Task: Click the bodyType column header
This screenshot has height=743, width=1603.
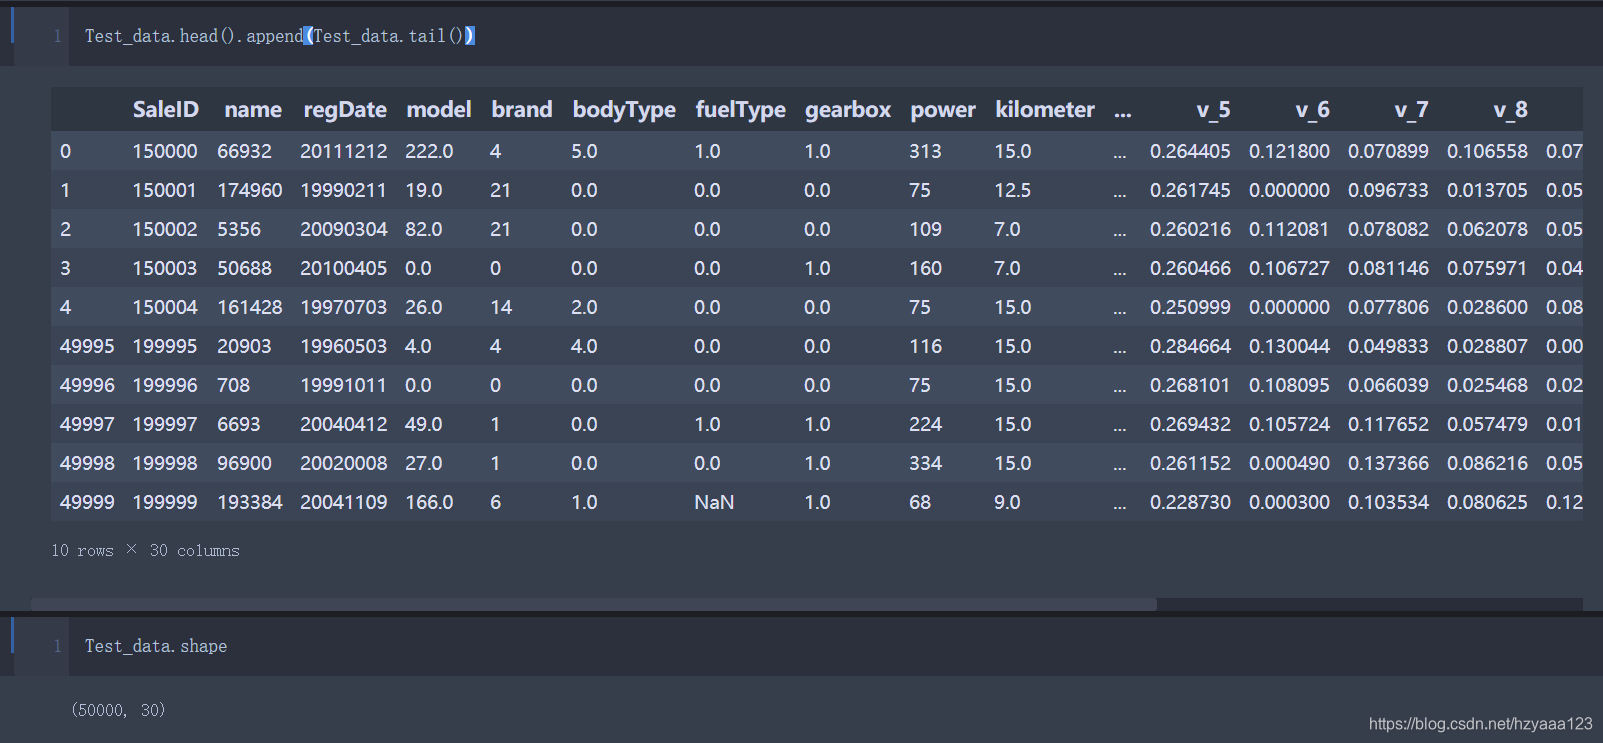Action: (x=624, y=110)
